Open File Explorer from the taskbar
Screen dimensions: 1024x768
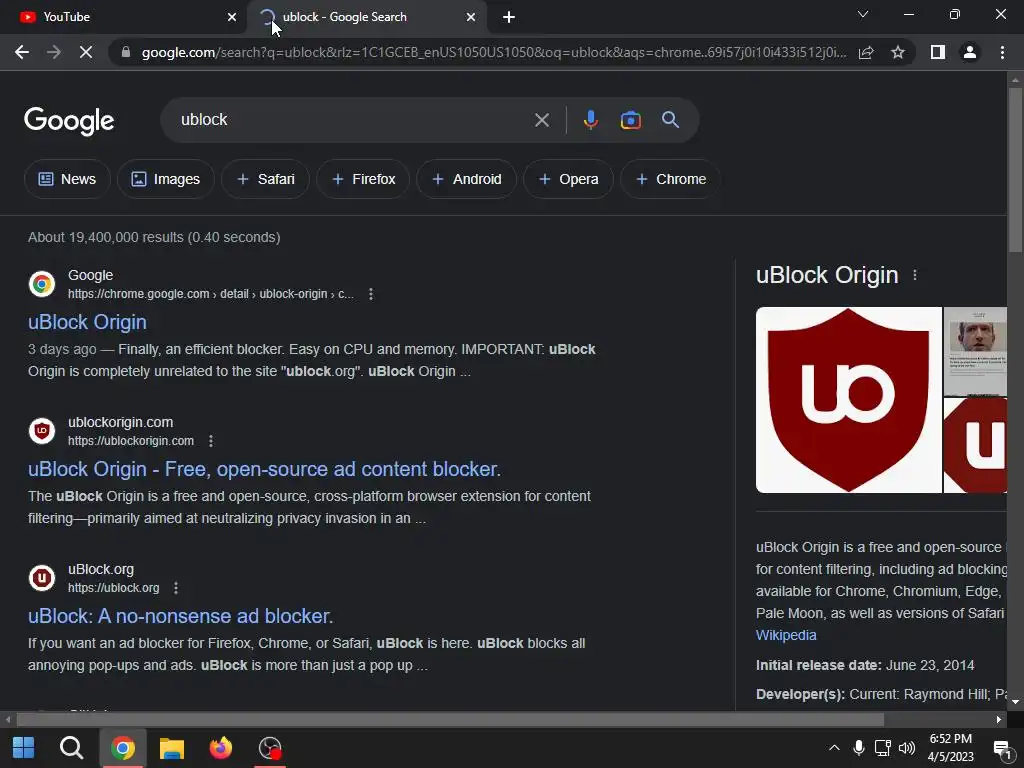click(172, 748)
